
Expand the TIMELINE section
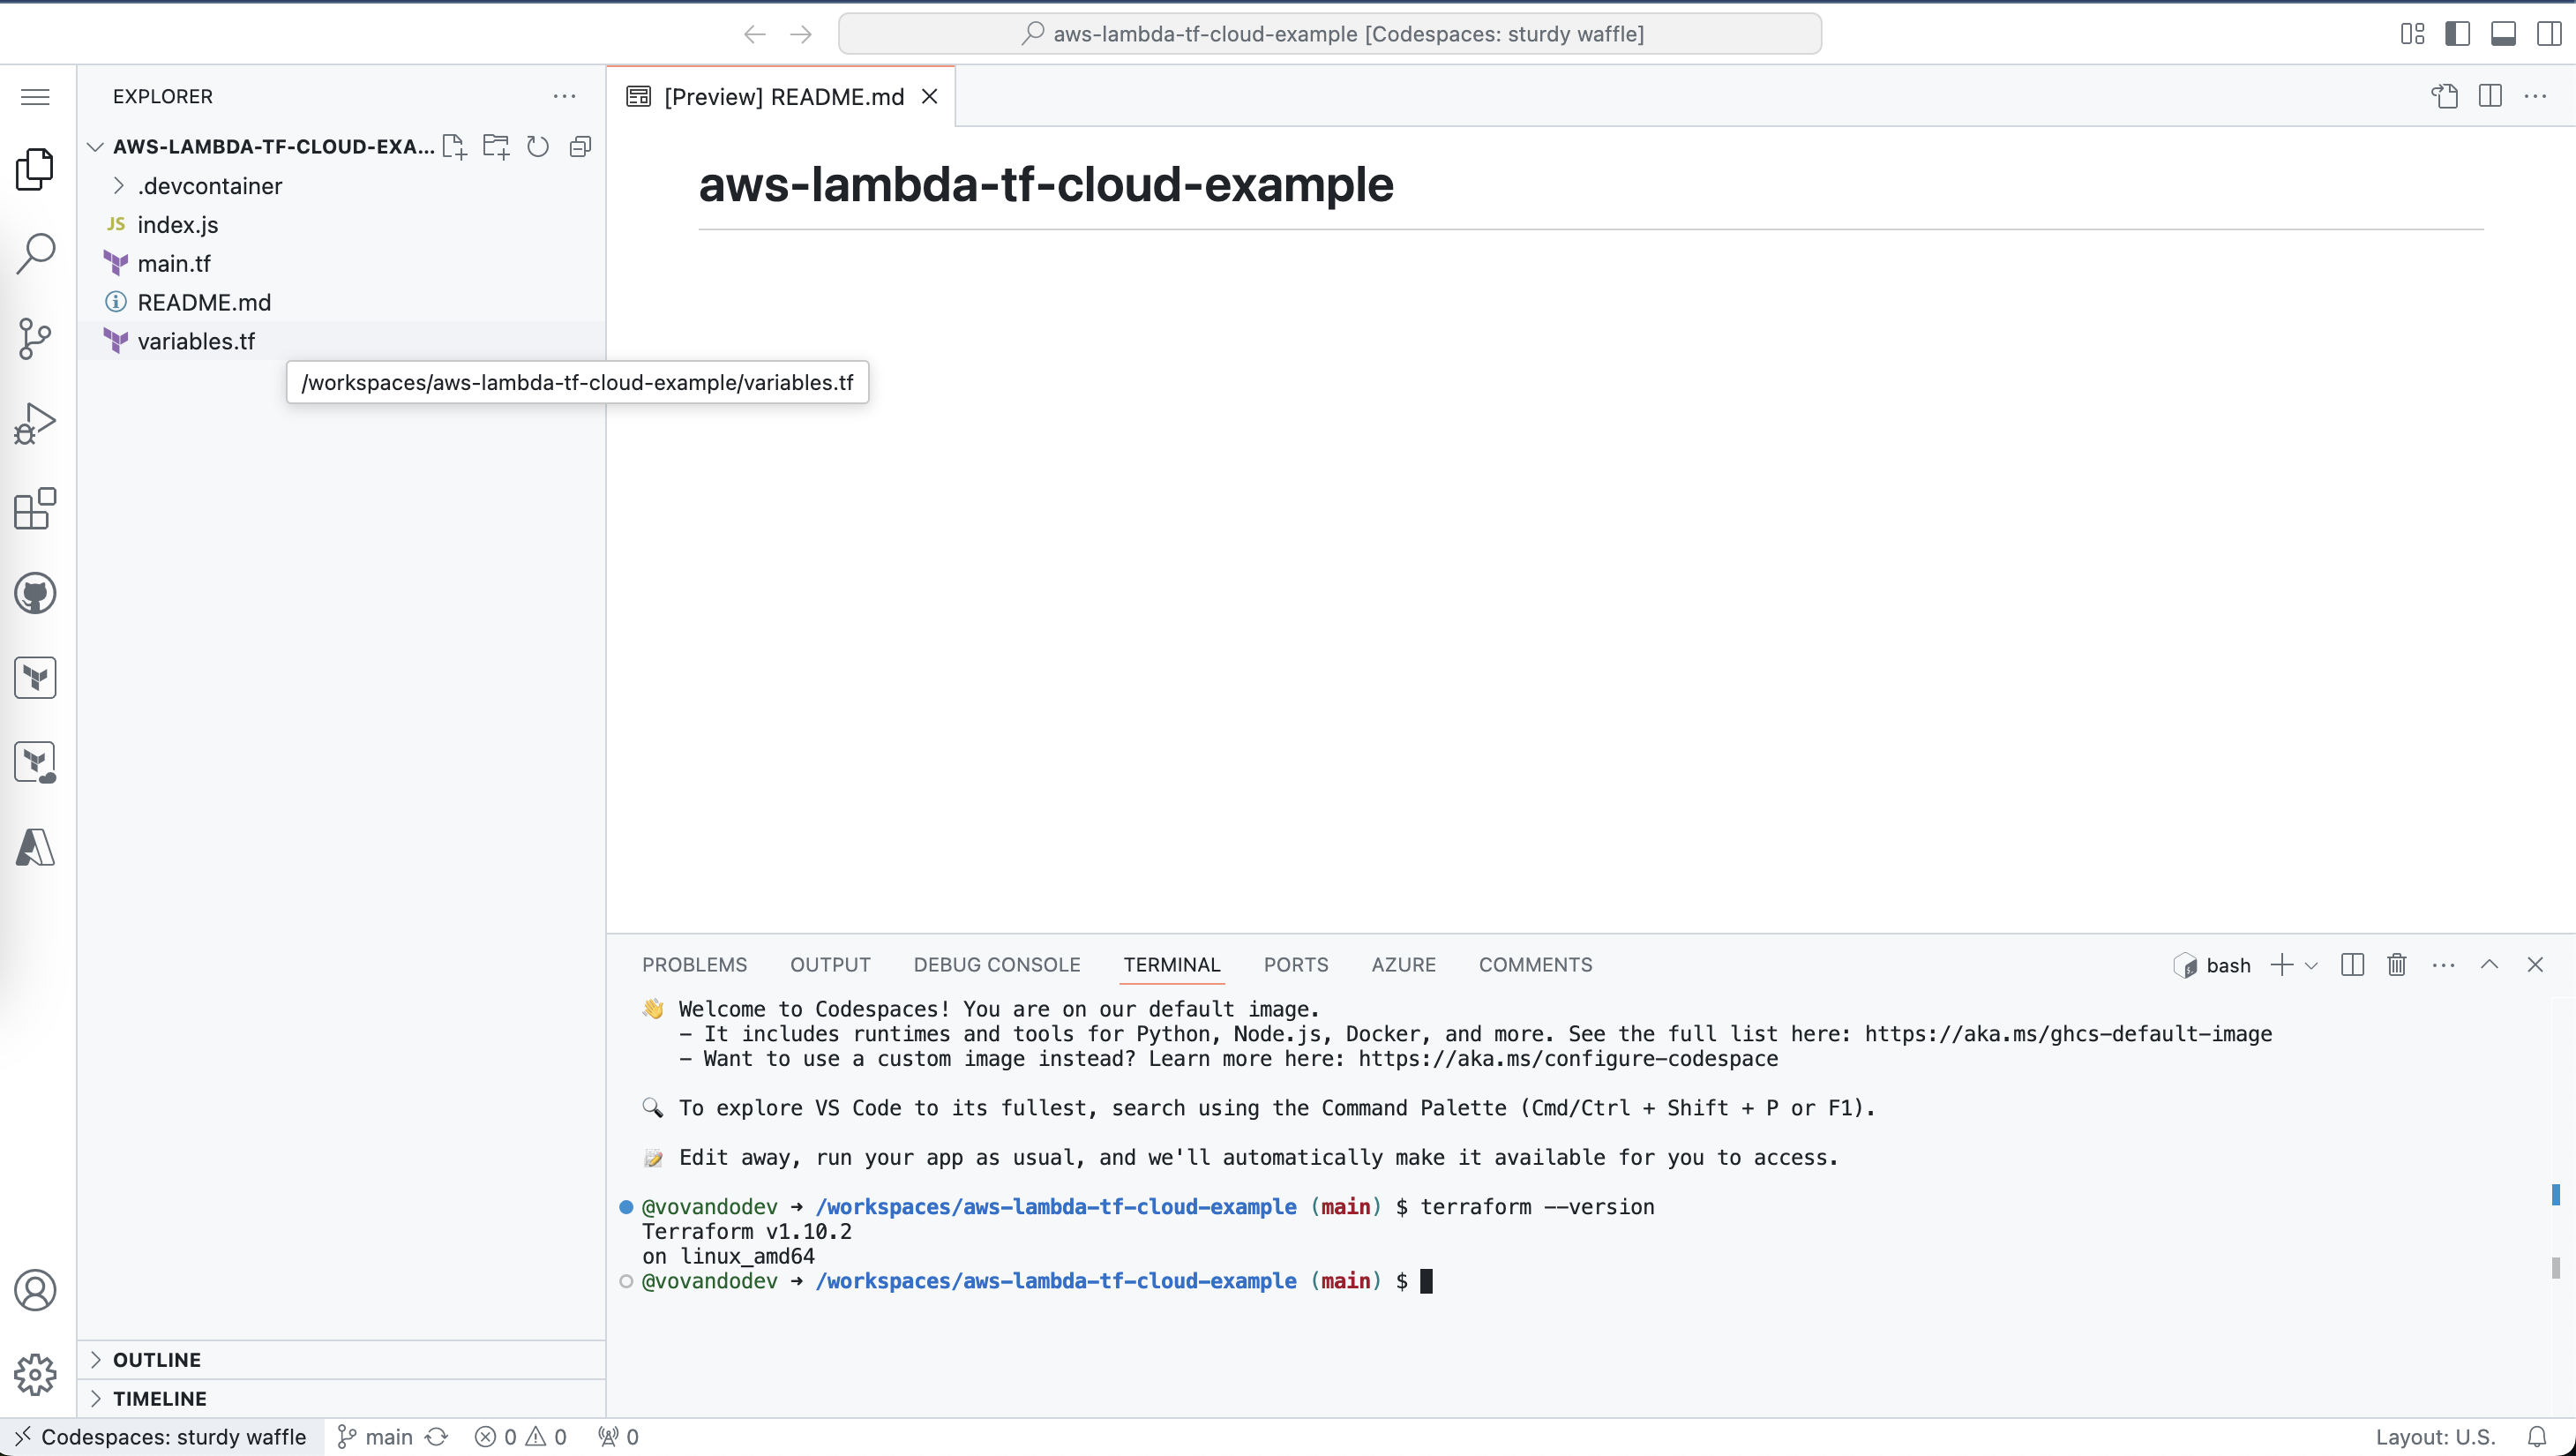(341, 1399)
